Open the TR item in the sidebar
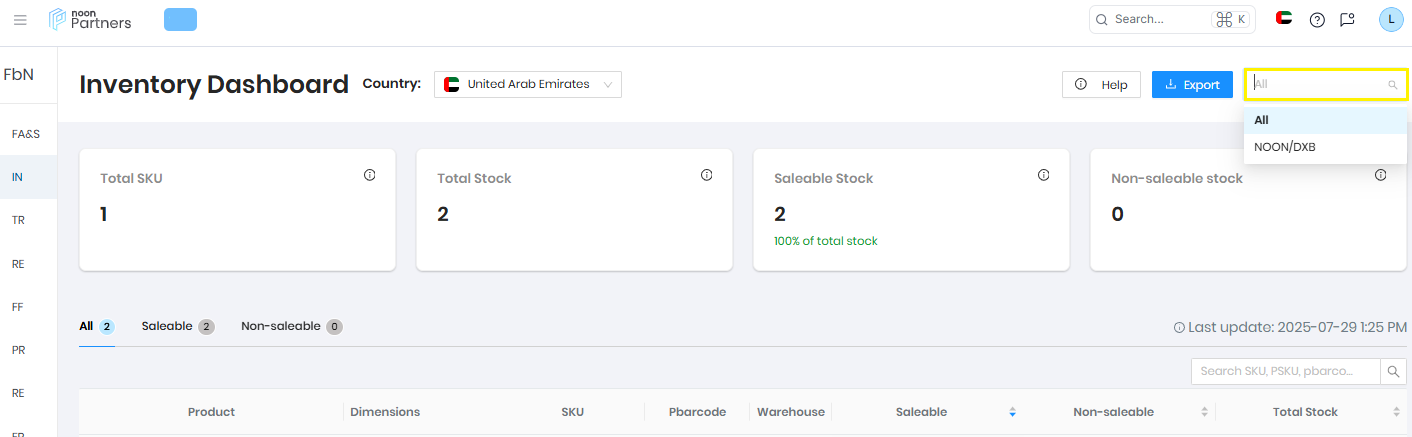 [18, 220]
